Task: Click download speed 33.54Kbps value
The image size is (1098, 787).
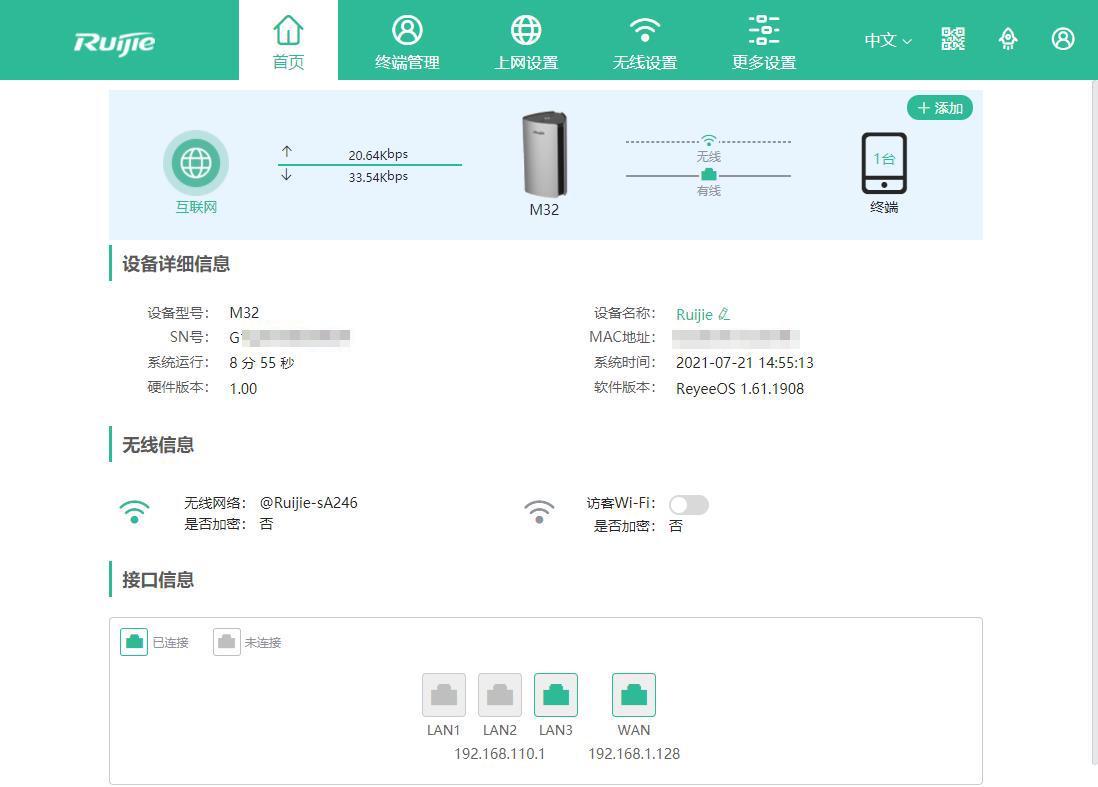Action: point(378,176)
